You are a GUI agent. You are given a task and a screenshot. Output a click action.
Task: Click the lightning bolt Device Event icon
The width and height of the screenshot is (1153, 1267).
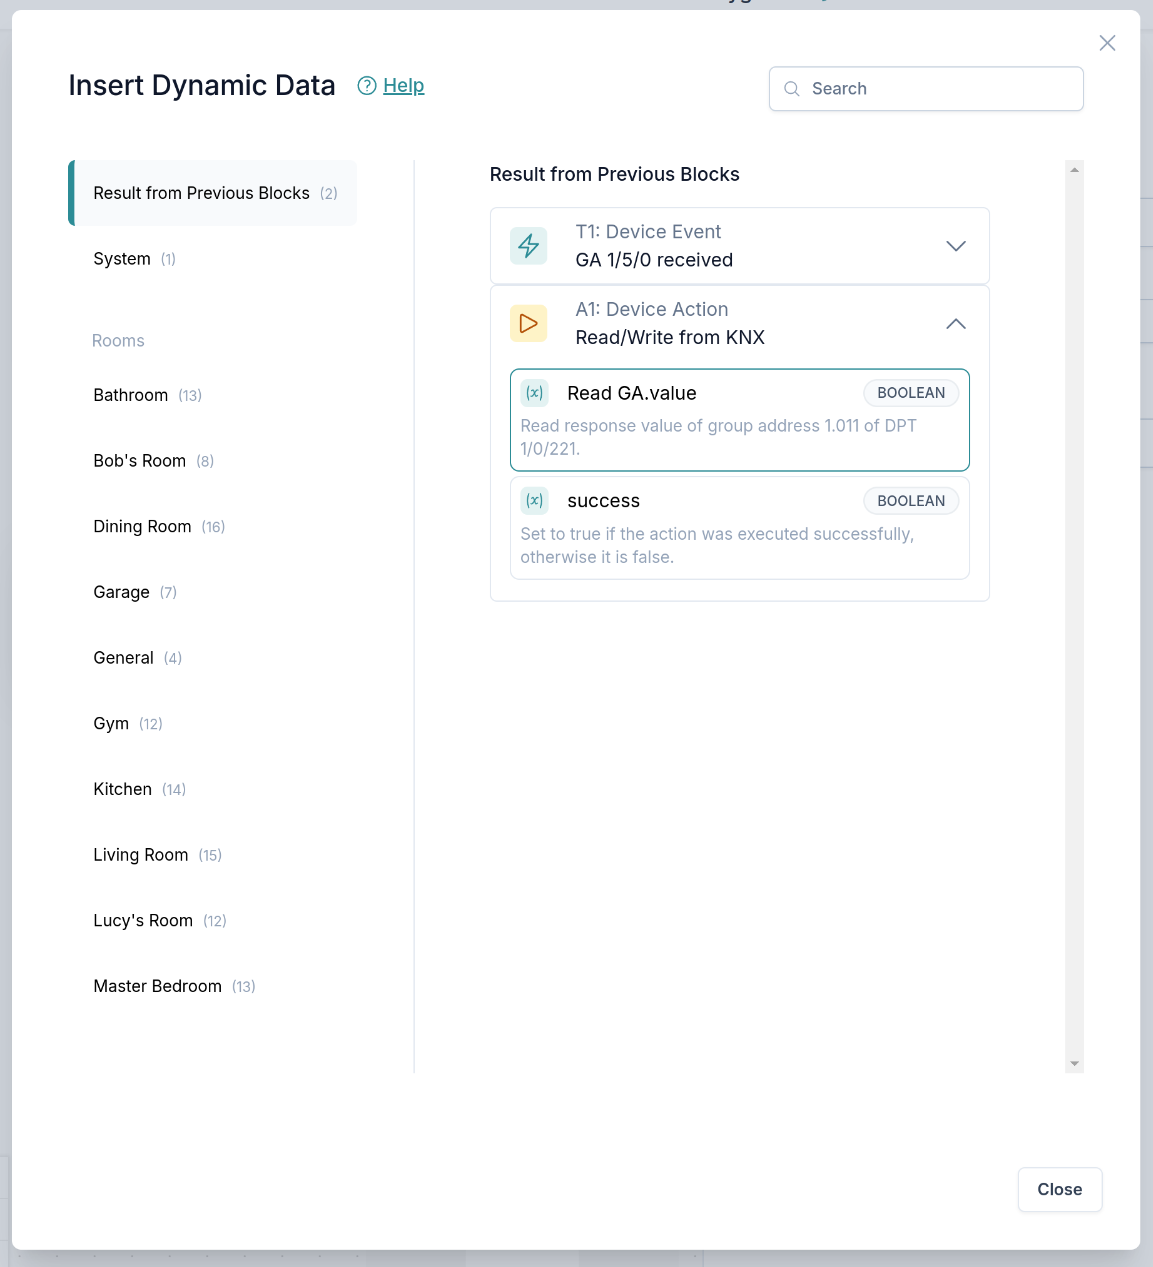point(528,246)
